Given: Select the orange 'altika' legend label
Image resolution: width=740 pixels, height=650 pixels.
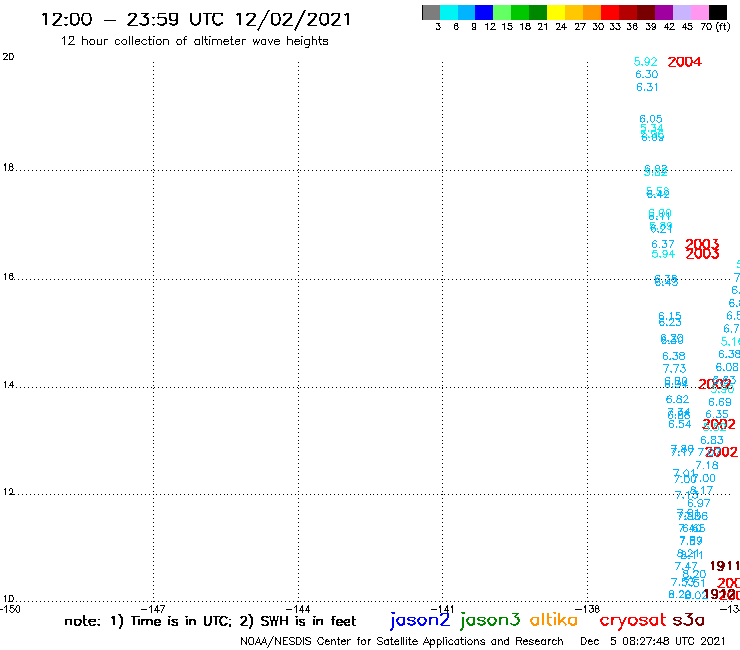Looking at the screenshot, I should pos(554,620).
